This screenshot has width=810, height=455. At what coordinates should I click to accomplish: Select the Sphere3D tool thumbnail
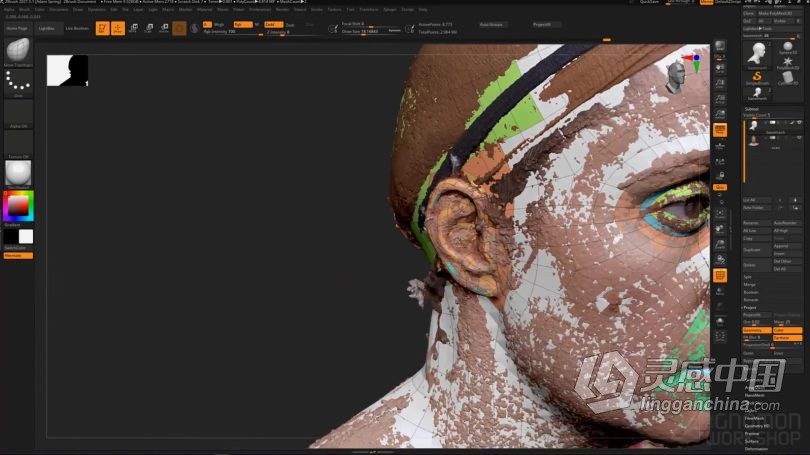point(788,49)
